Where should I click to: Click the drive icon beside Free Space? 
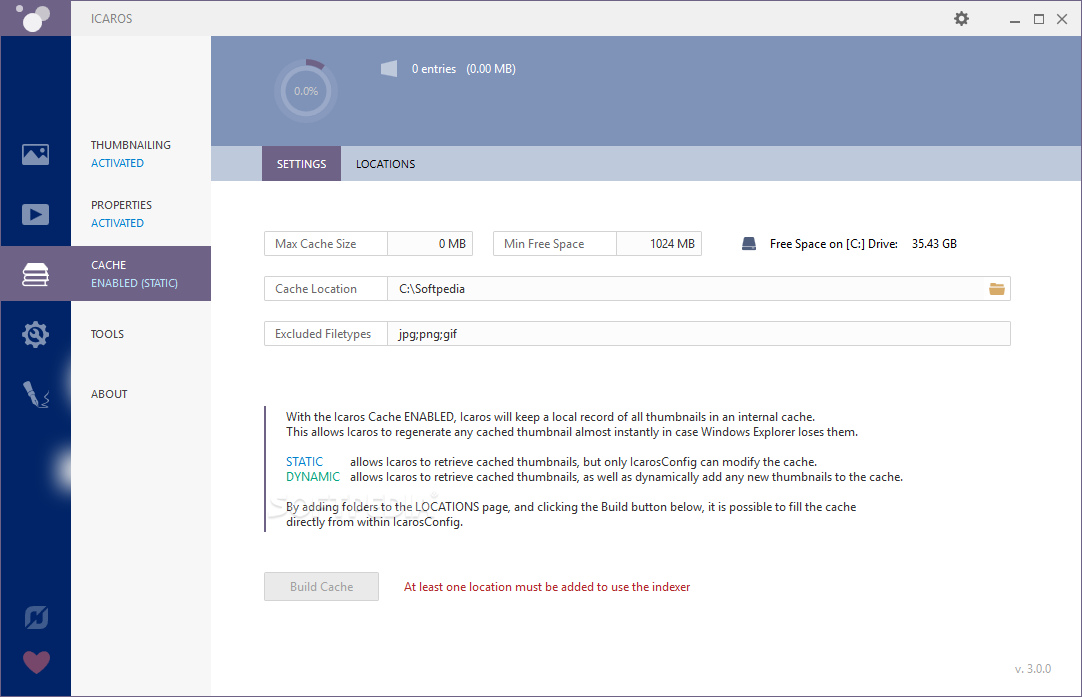point(749,244)
